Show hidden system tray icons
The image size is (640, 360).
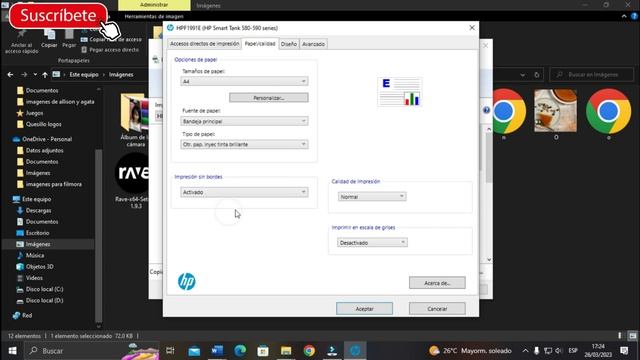[x=525, y=351]
